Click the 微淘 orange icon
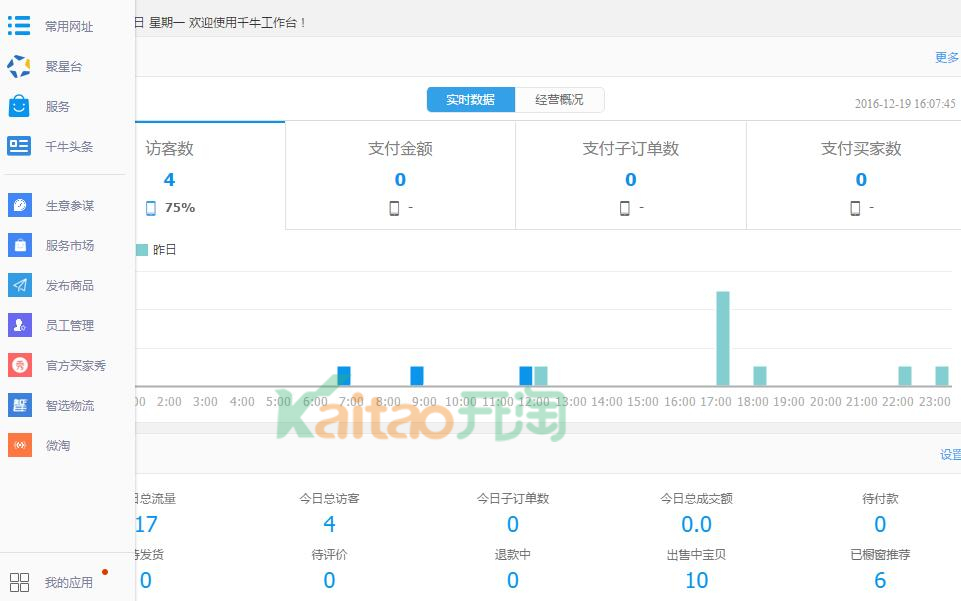 click(x=19, y=445)
